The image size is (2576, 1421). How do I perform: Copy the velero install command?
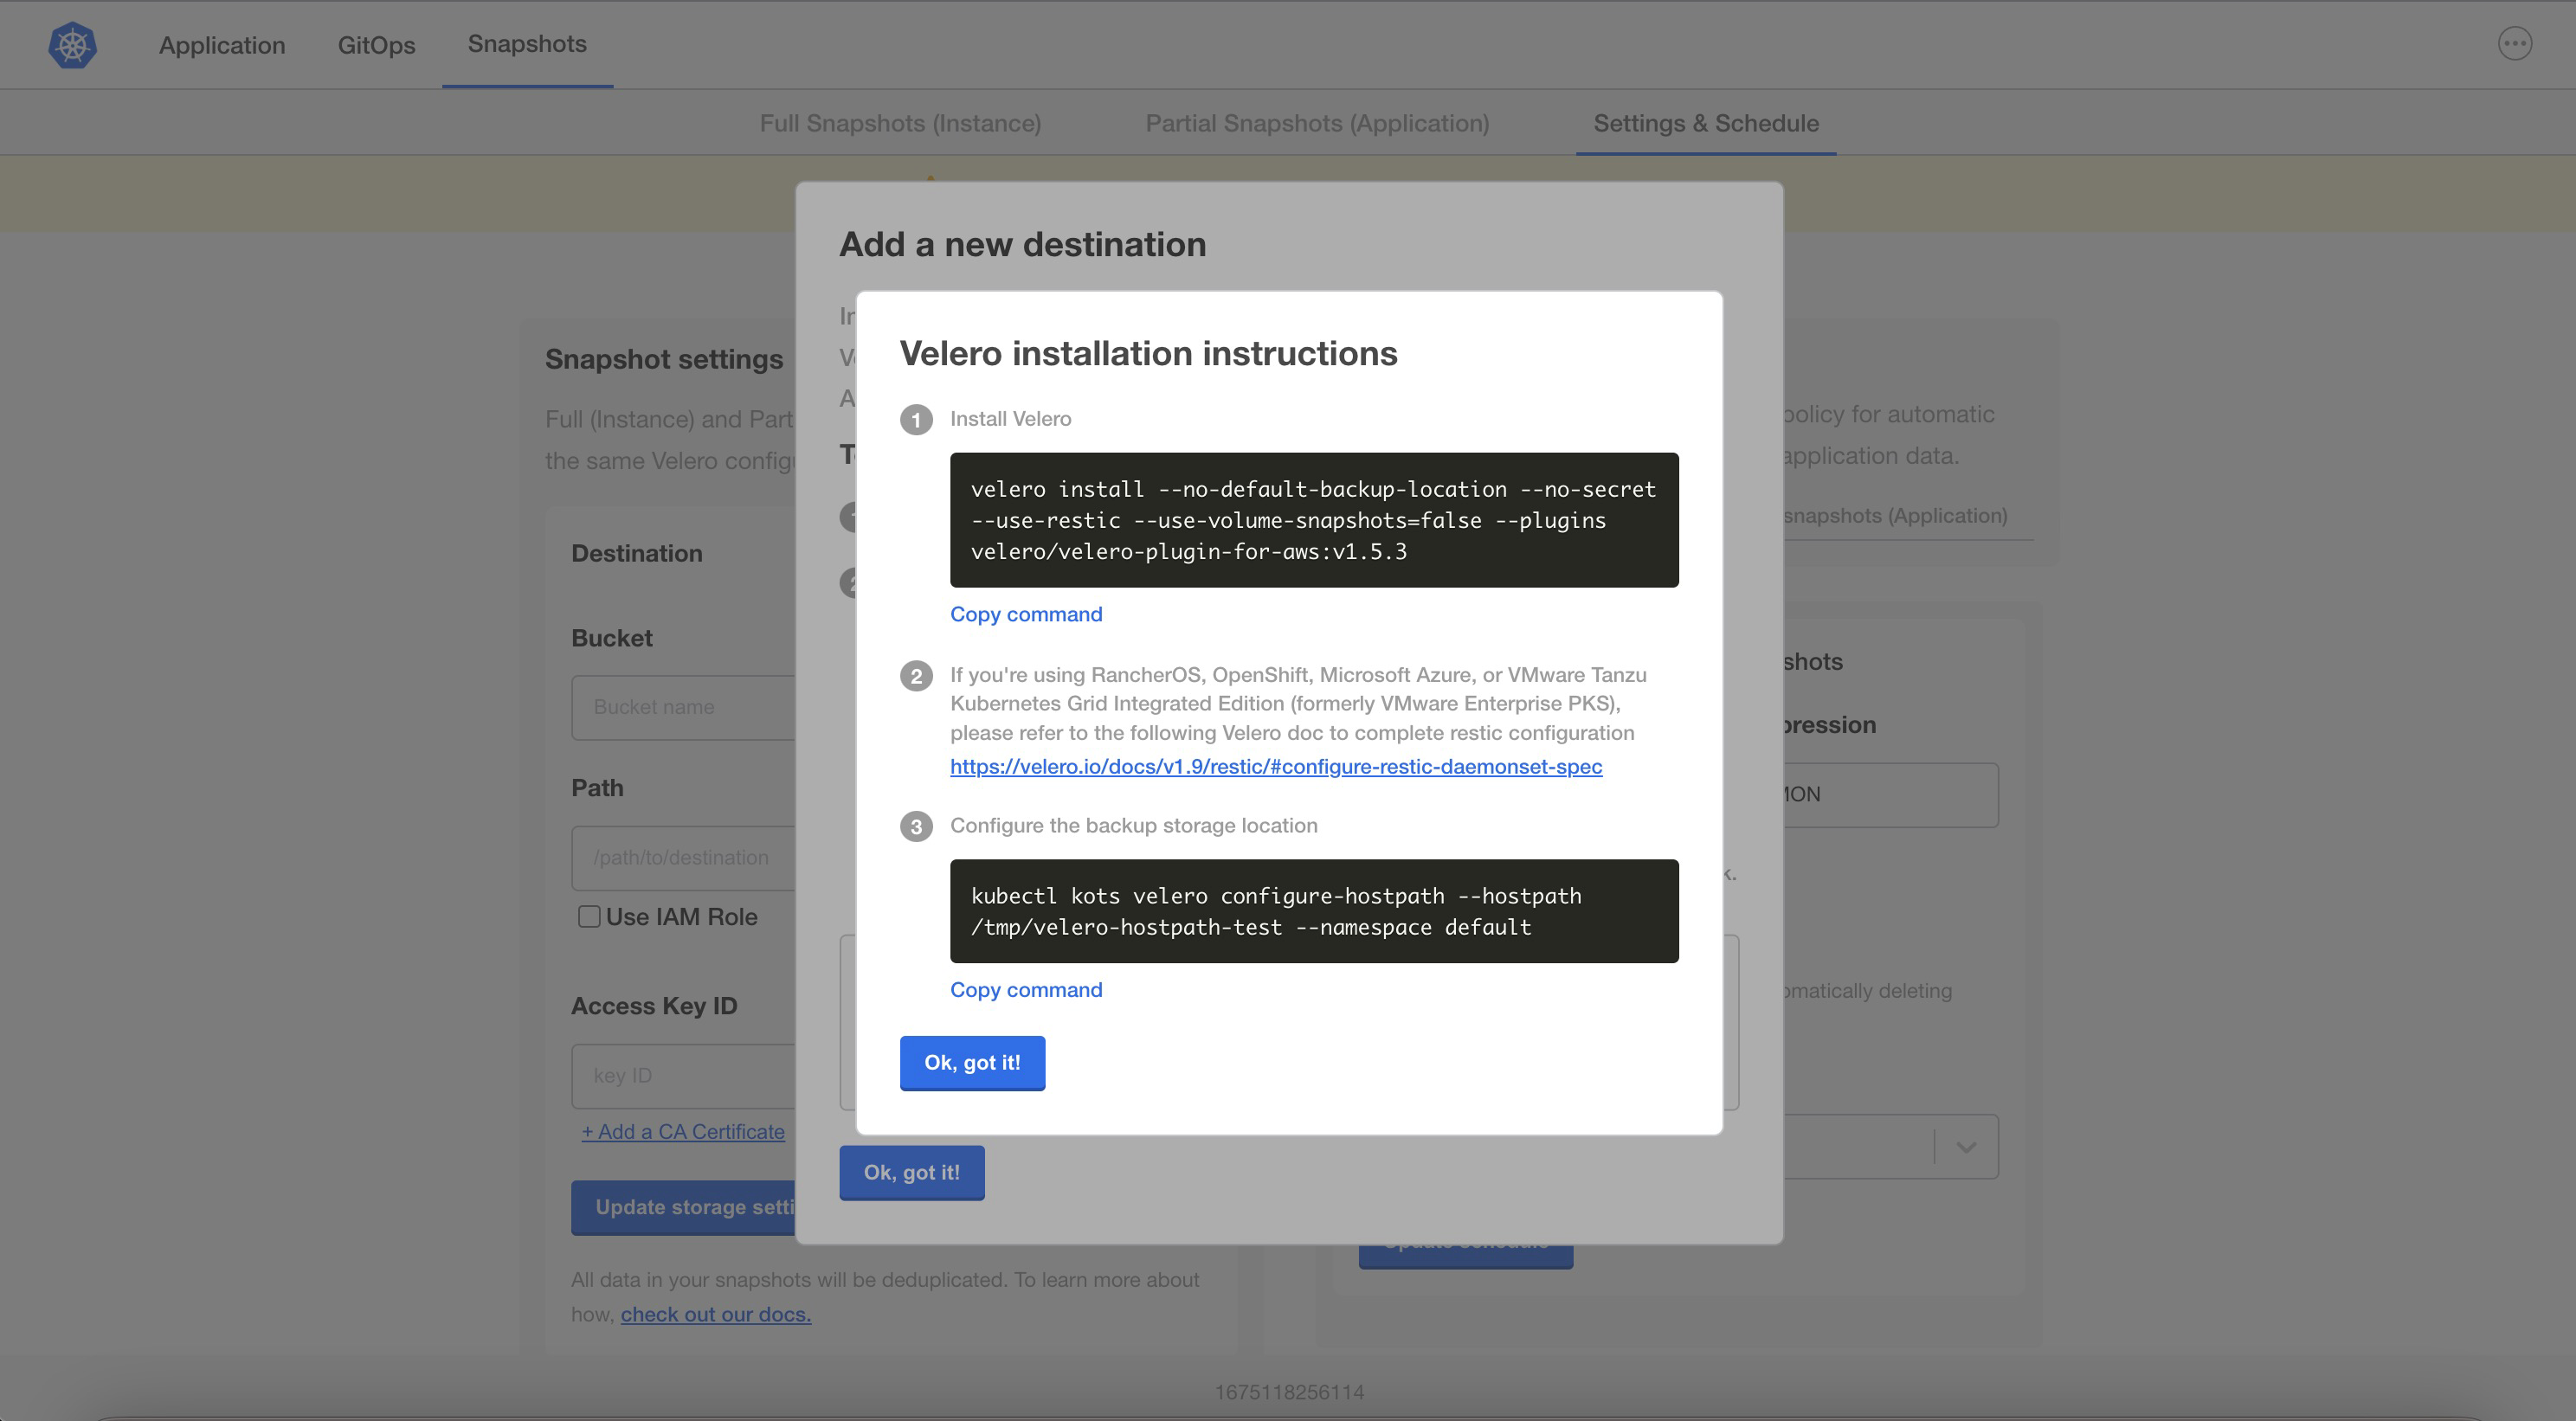(x=1026, y=613)
